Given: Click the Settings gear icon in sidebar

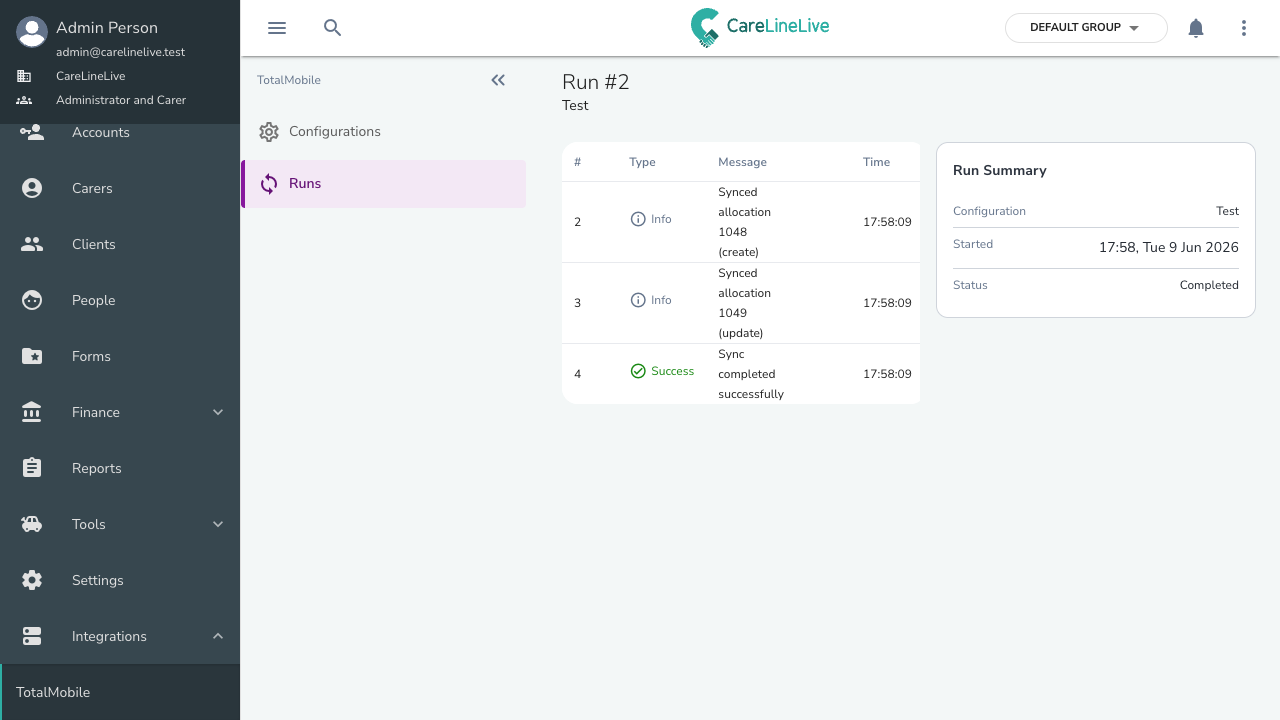Looking at the screenshot, I should pos(32,580).
